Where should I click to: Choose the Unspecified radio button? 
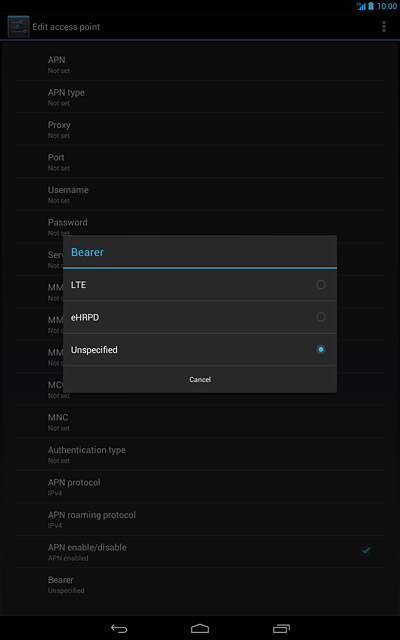tap(321, 349)
